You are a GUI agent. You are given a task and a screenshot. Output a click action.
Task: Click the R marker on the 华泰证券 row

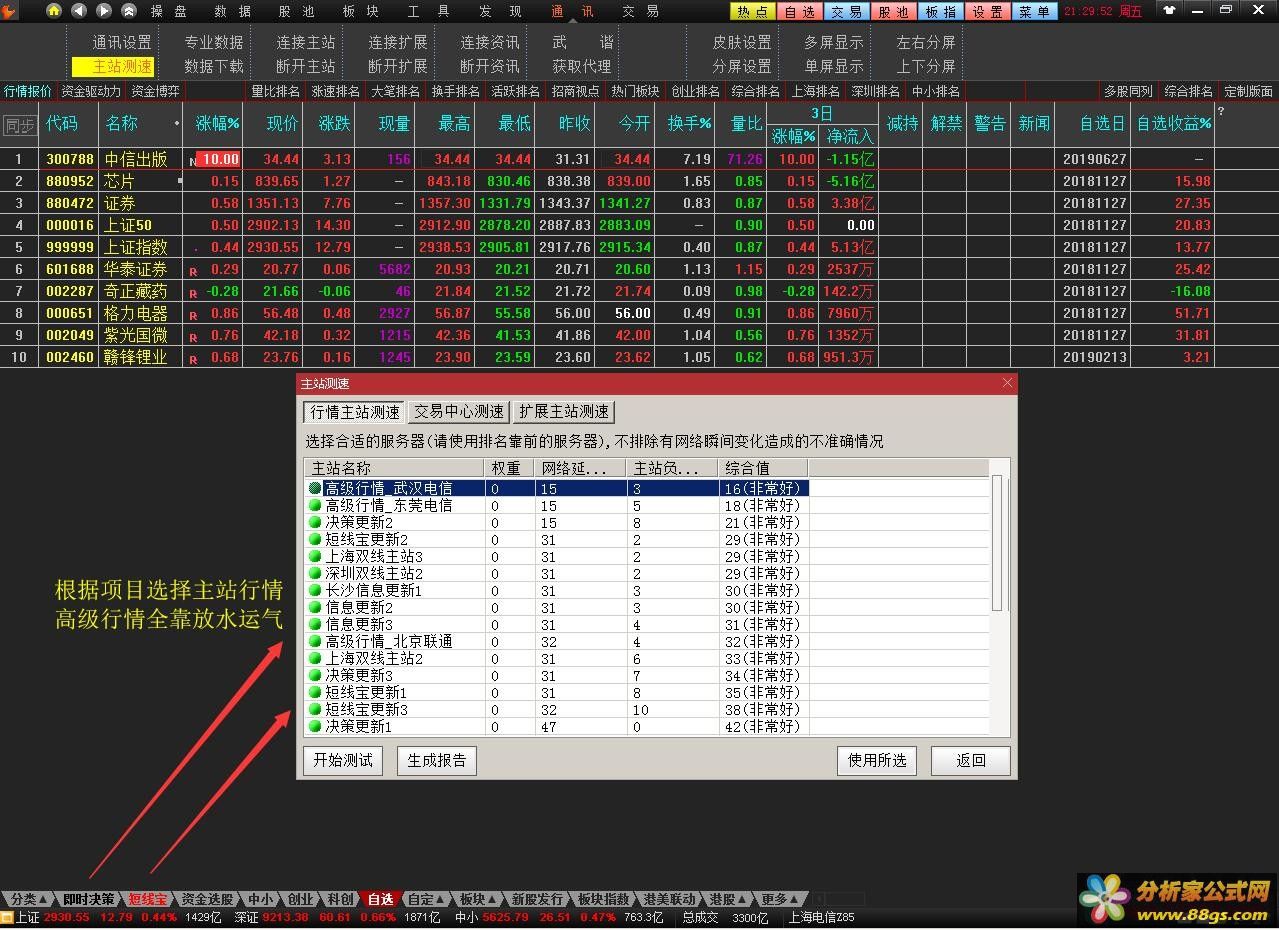click(193, 271)
